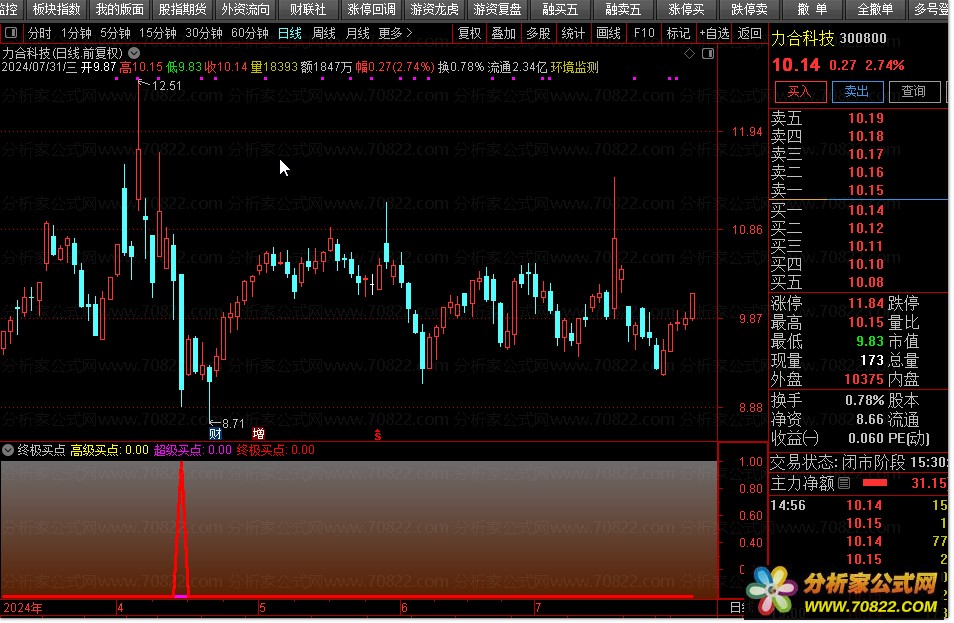Expand 更多 period options
Viewport: 954px width, 623px height.
click(395, 33)
